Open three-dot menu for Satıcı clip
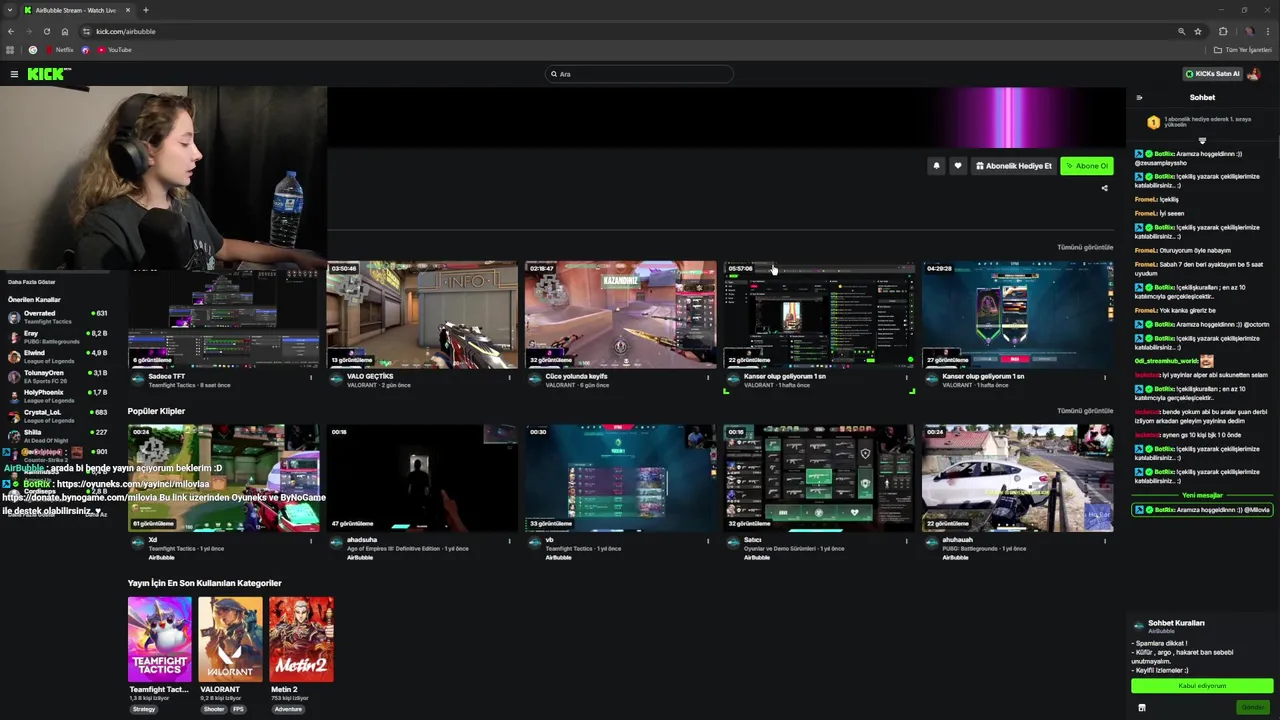The height and width of the screenshot is (720, 1280). [x=907, y=541]
